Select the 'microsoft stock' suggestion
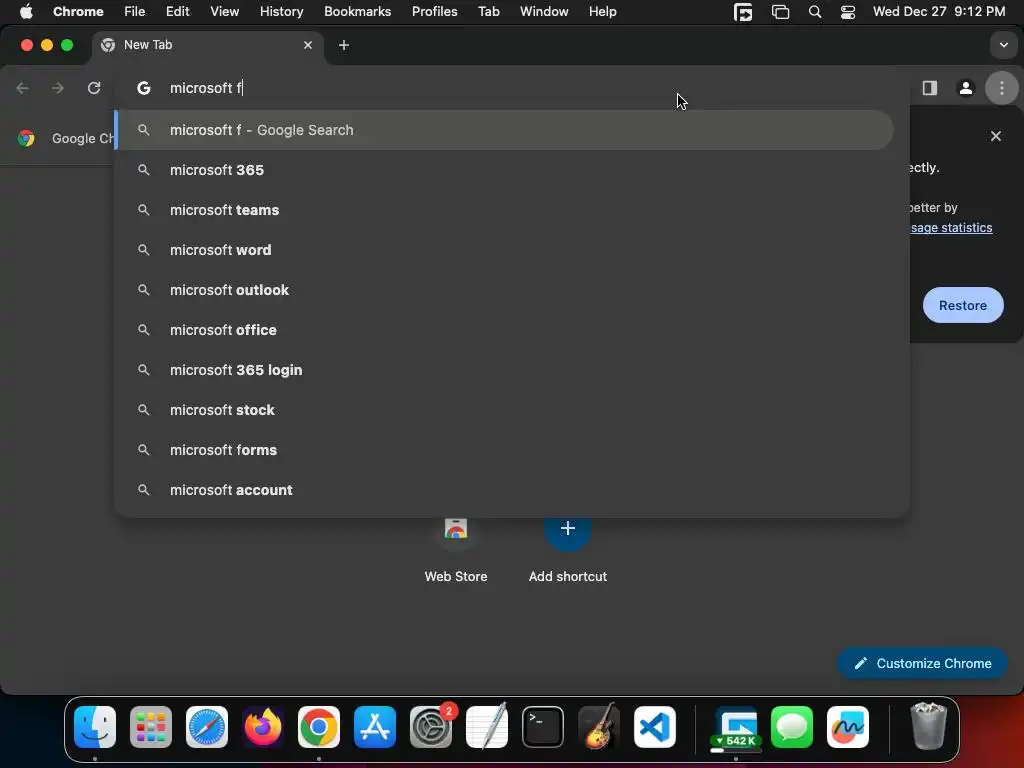 (504, 410)
